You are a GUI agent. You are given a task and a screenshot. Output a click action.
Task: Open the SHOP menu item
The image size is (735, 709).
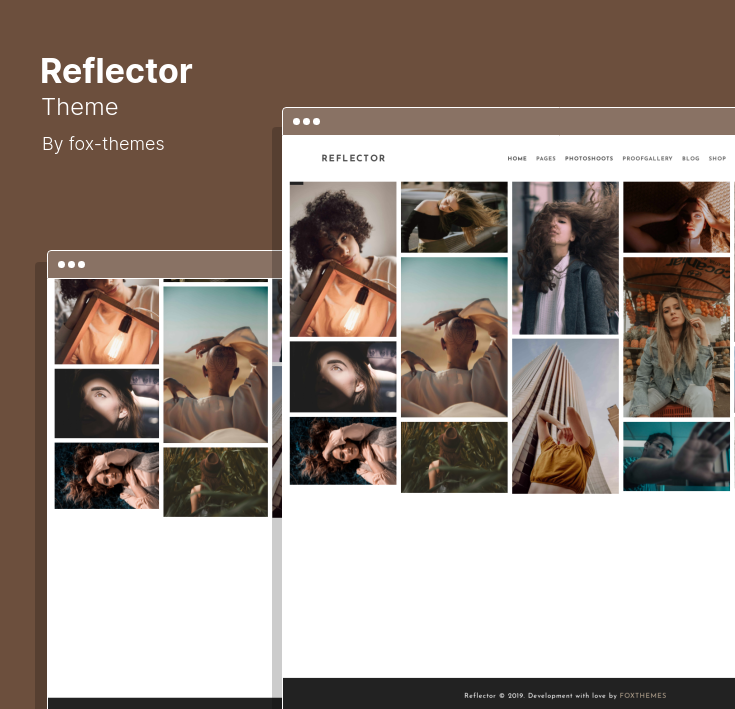(717, 158)
